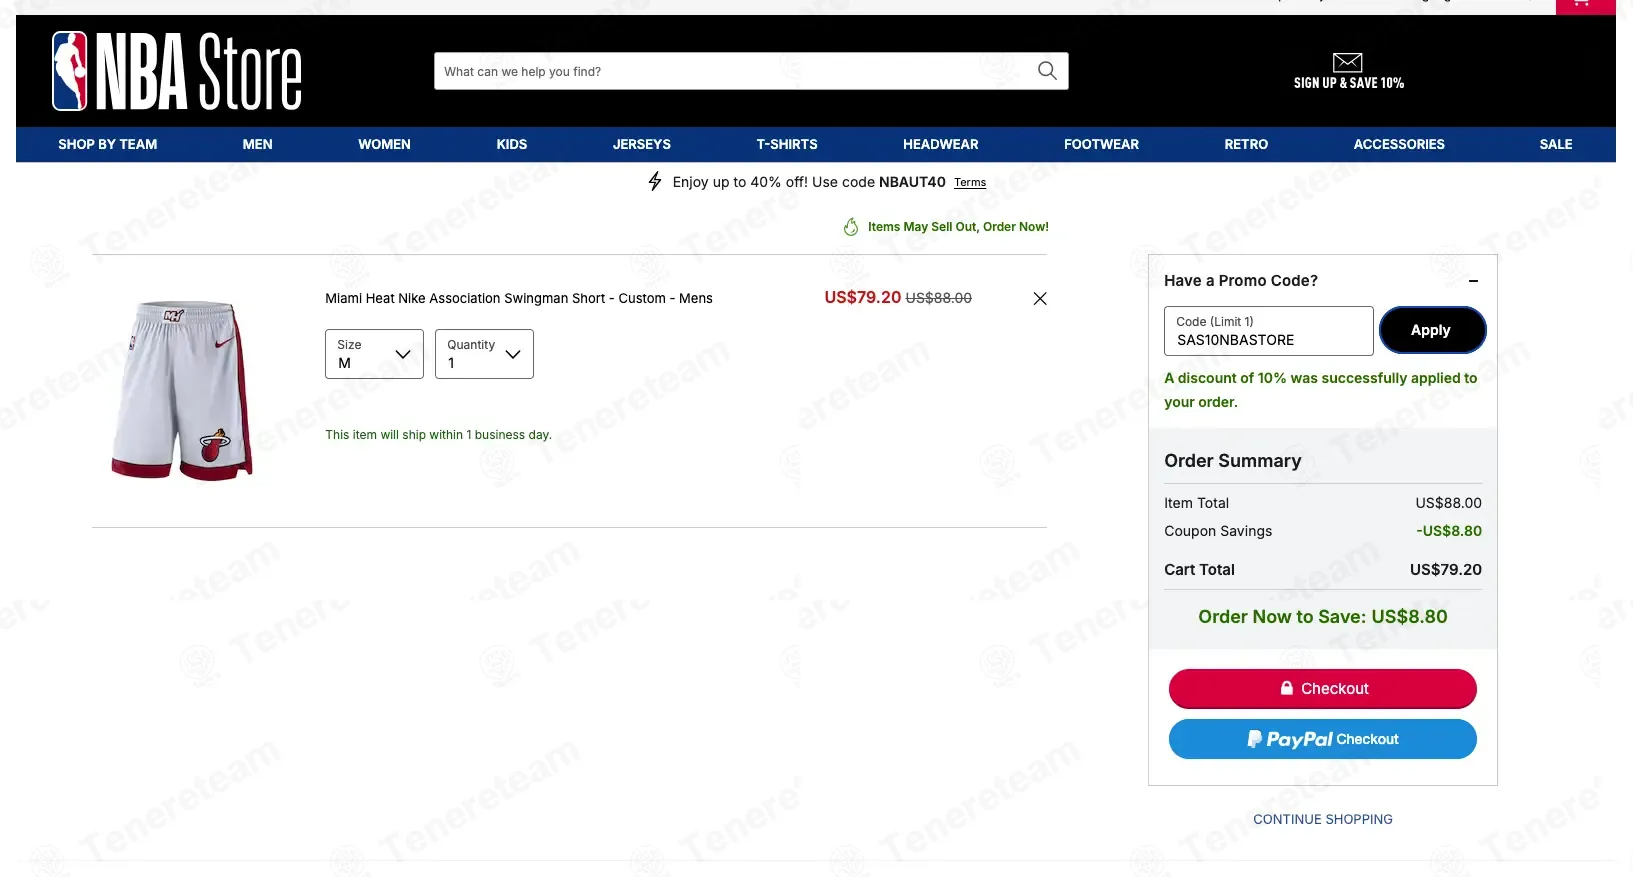Open the Headwear menu
Image resolution: width=1633 pixels, height=877 pixels.
(941, 144)
